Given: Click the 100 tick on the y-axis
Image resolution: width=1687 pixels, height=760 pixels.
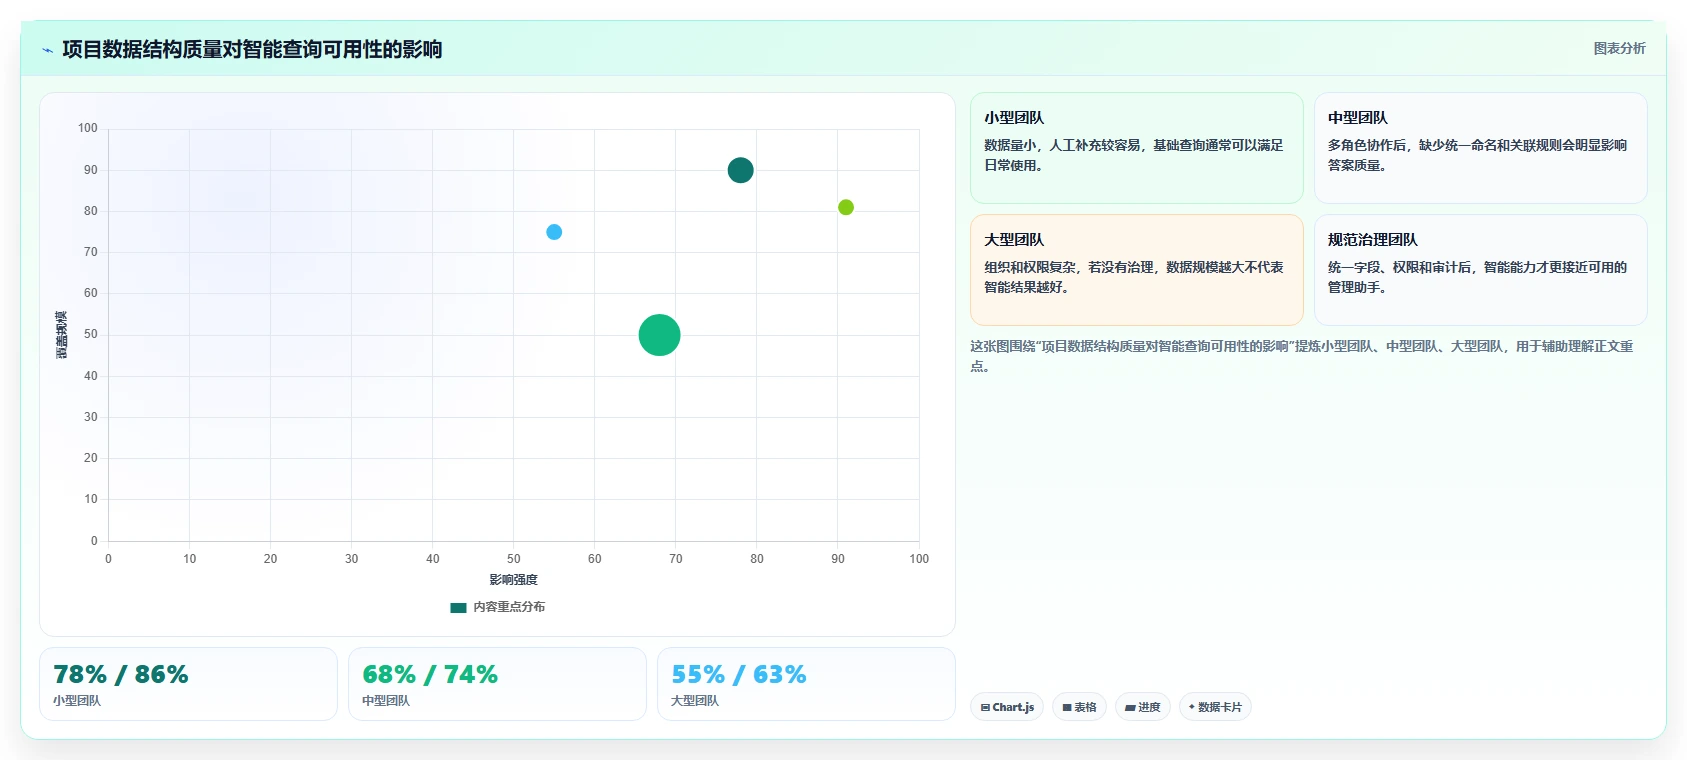Looking at the screenshot, I should tap(88, 128).
